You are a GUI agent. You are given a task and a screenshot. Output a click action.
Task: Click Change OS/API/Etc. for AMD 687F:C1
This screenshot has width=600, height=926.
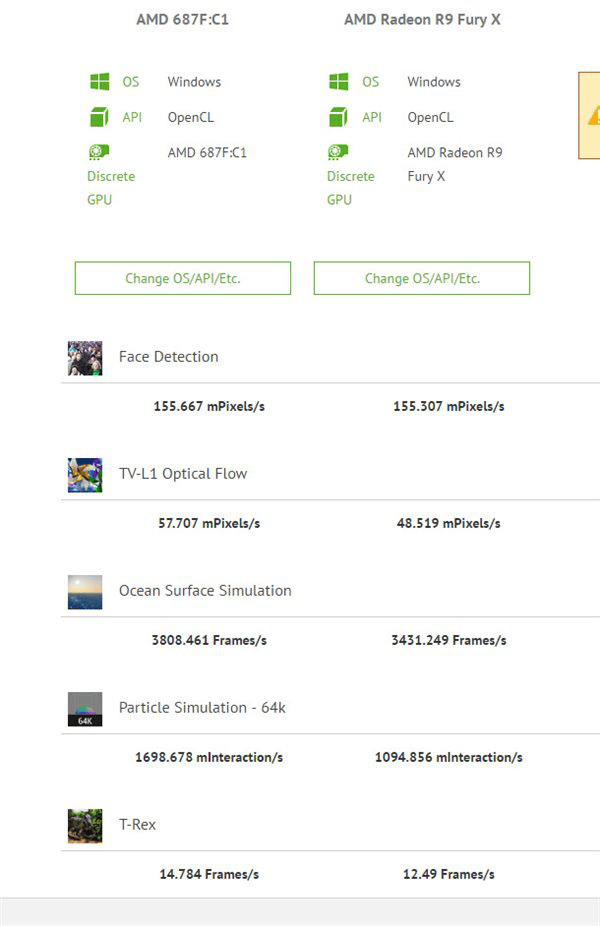[183, 278]
